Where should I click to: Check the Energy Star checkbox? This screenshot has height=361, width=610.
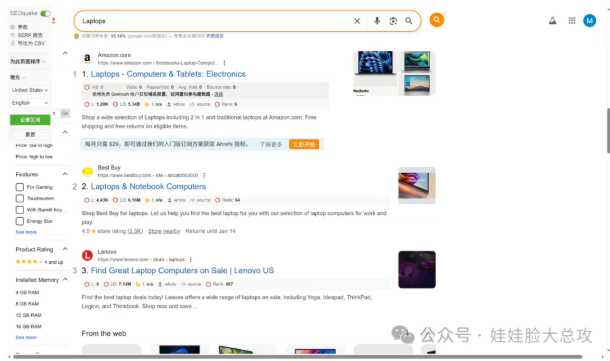coord(20,221)
